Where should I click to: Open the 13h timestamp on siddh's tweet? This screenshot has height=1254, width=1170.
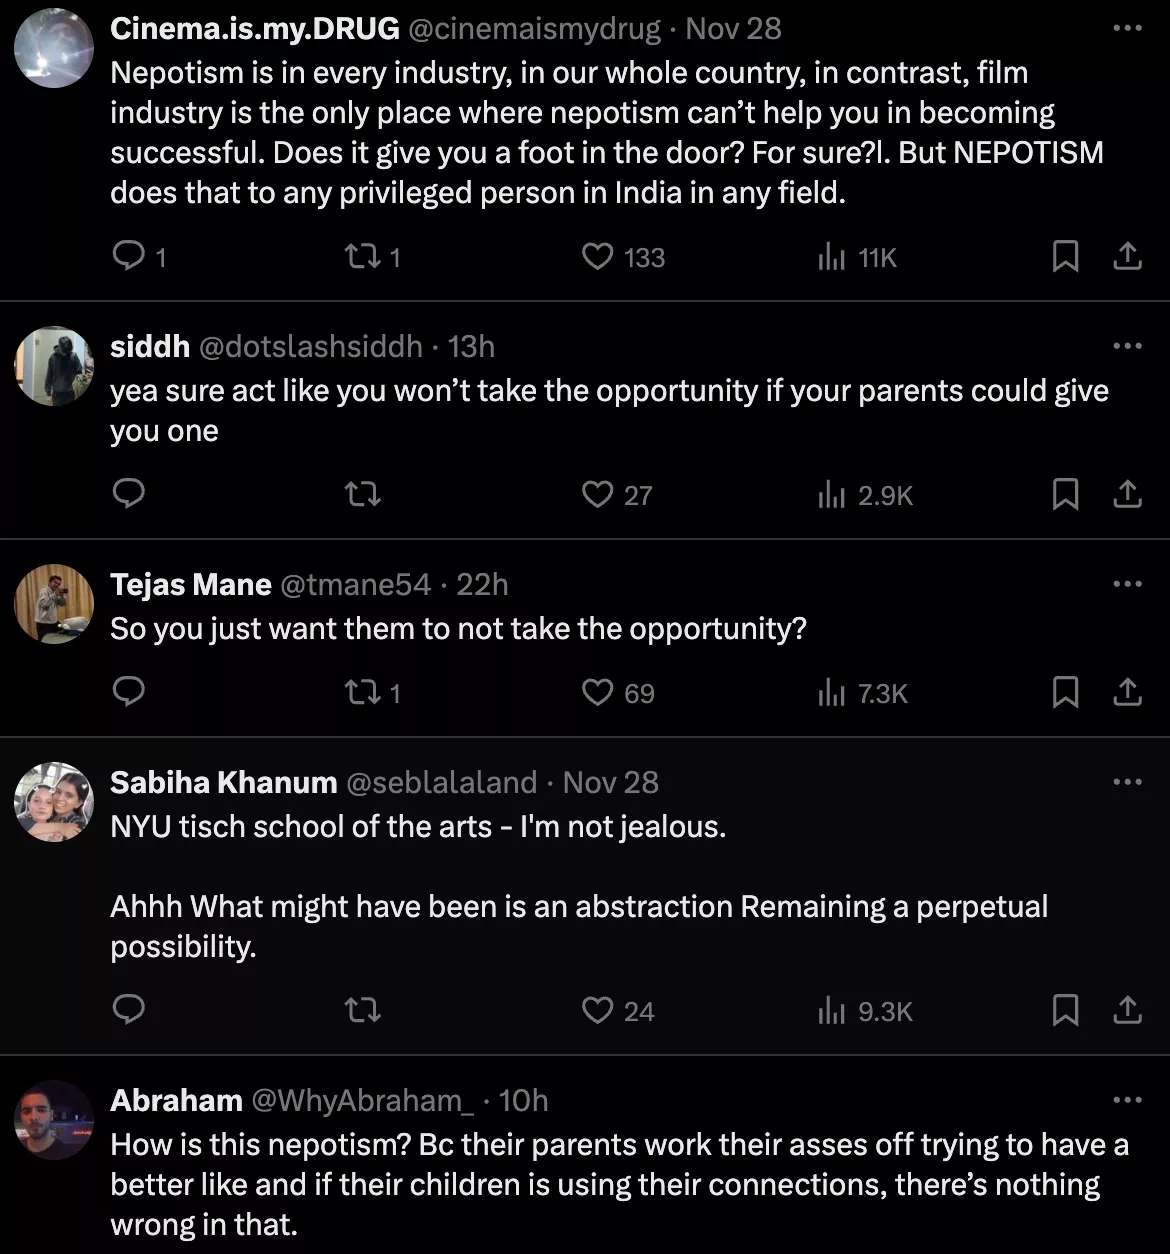coord(471,346)
